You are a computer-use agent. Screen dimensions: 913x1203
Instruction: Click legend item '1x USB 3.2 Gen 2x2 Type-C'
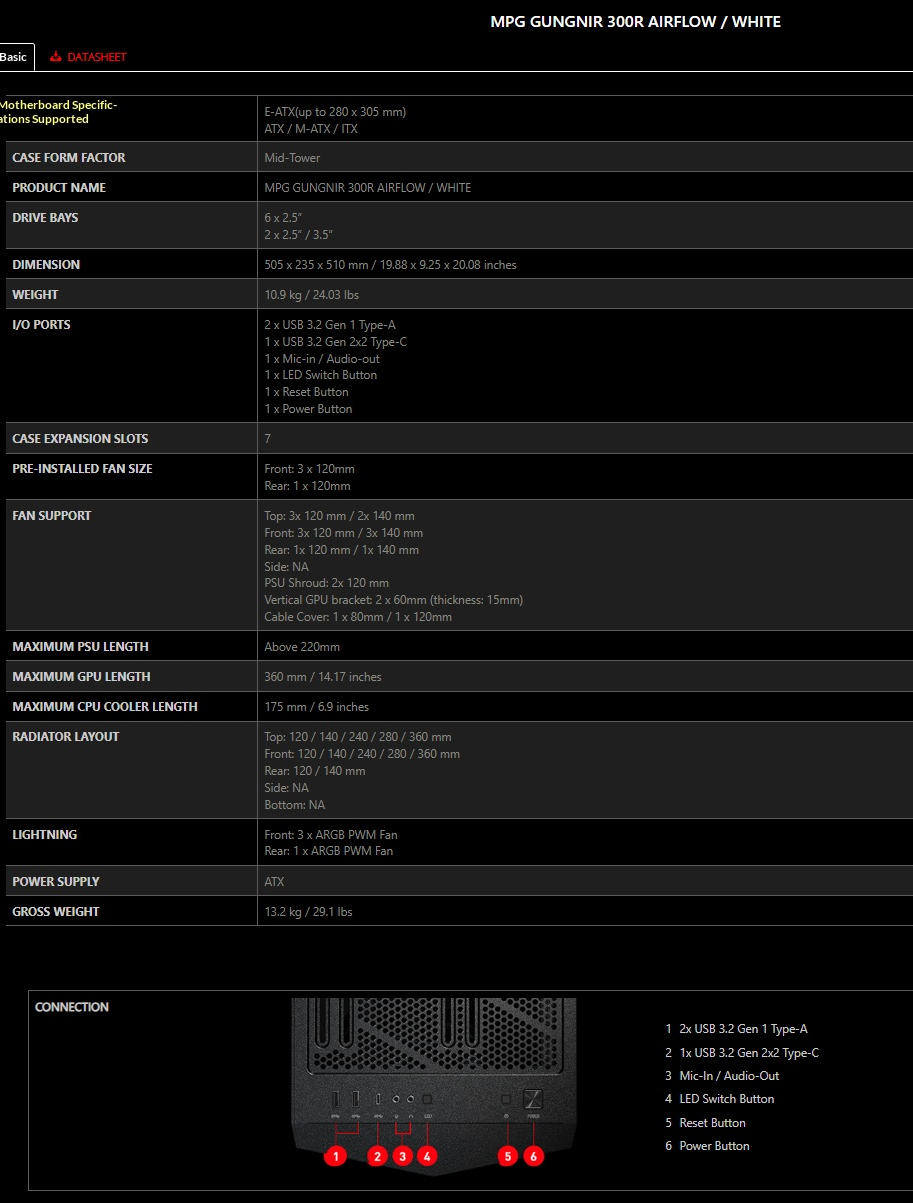click(x=749, y=1053)
